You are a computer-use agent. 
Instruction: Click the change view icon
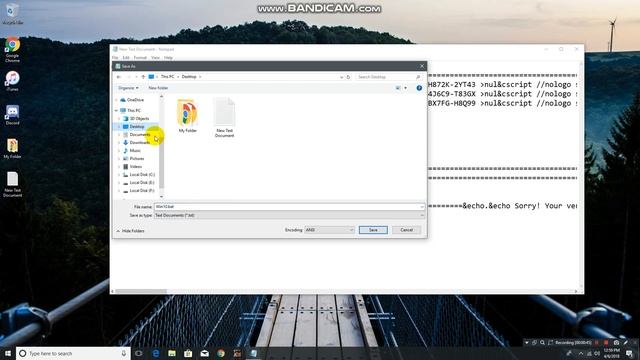(x=398, y=88)
